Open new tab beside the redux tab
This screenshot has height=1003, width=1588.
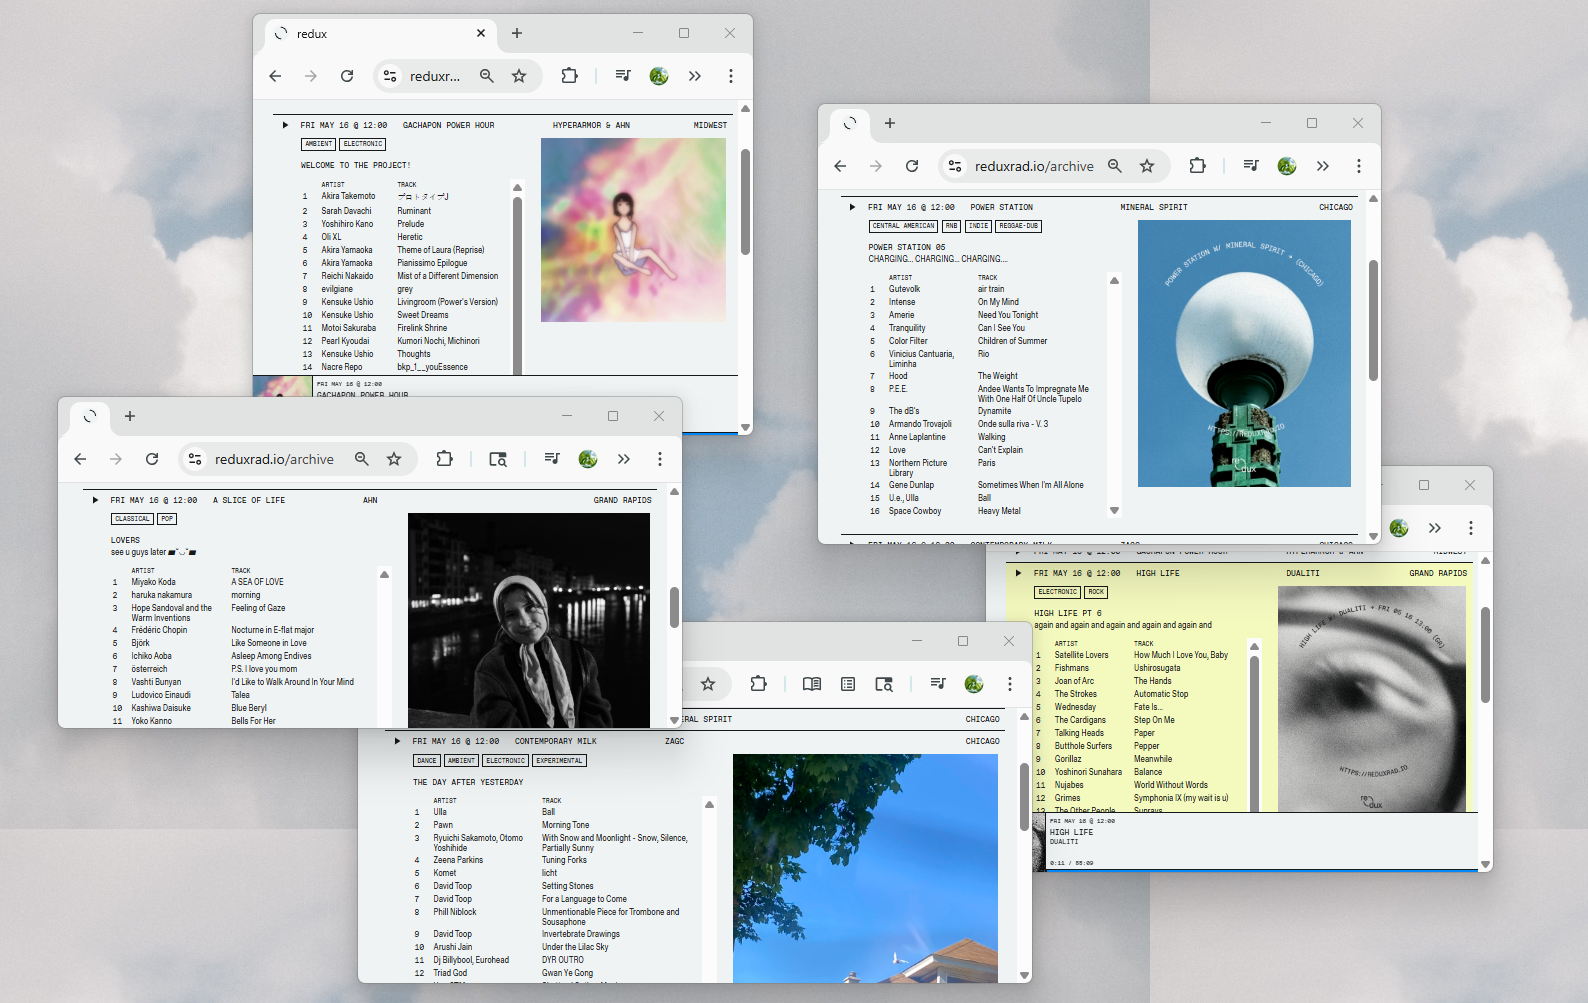517,33
